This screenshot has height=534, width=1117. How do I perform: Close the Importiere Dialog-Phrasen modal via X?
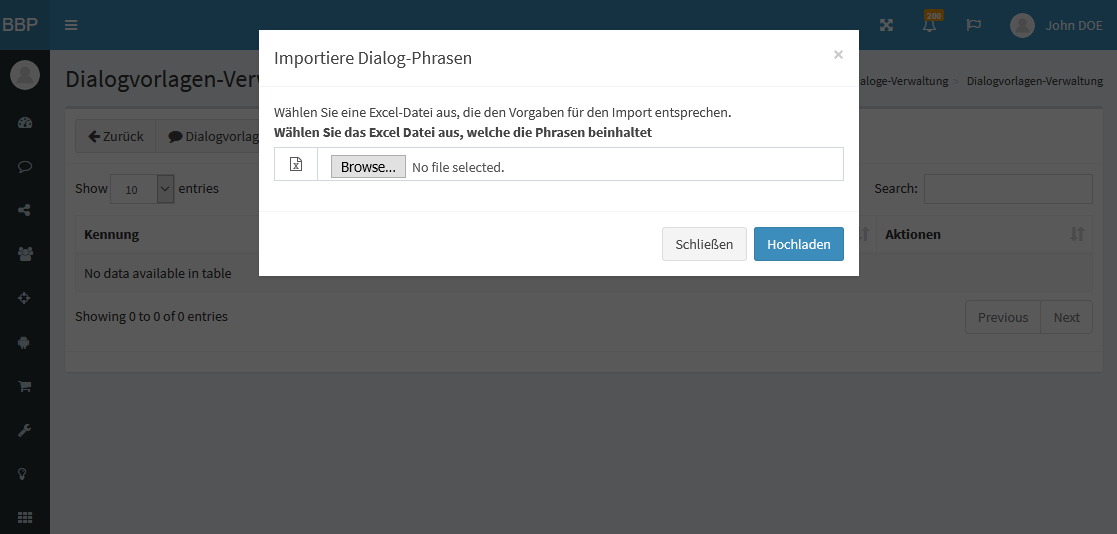838,54
